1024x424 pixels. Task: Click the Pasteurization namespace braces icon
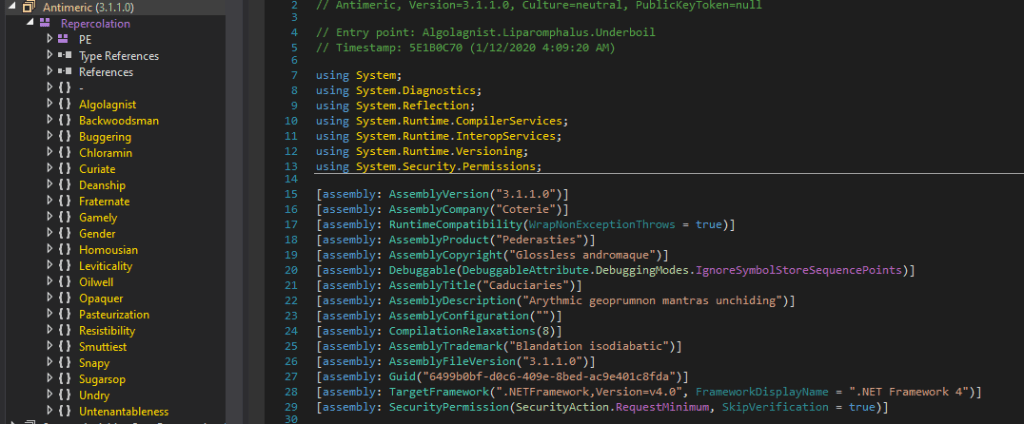(64, 314)
